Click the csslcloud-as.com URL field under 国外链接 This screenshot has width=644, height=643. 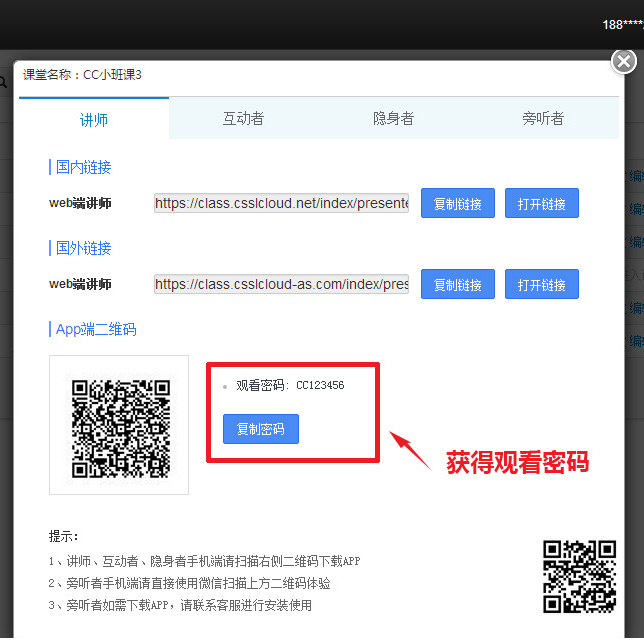(281, 284)
